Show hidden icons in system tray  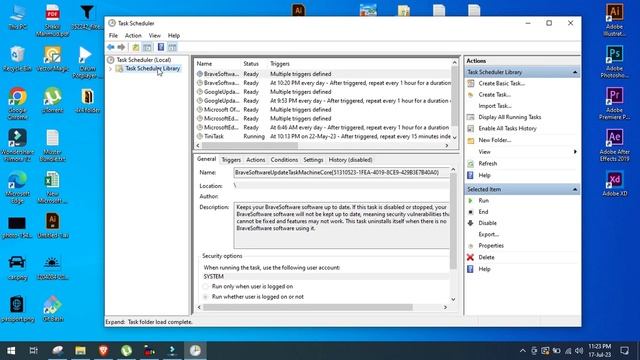(522, 351)
